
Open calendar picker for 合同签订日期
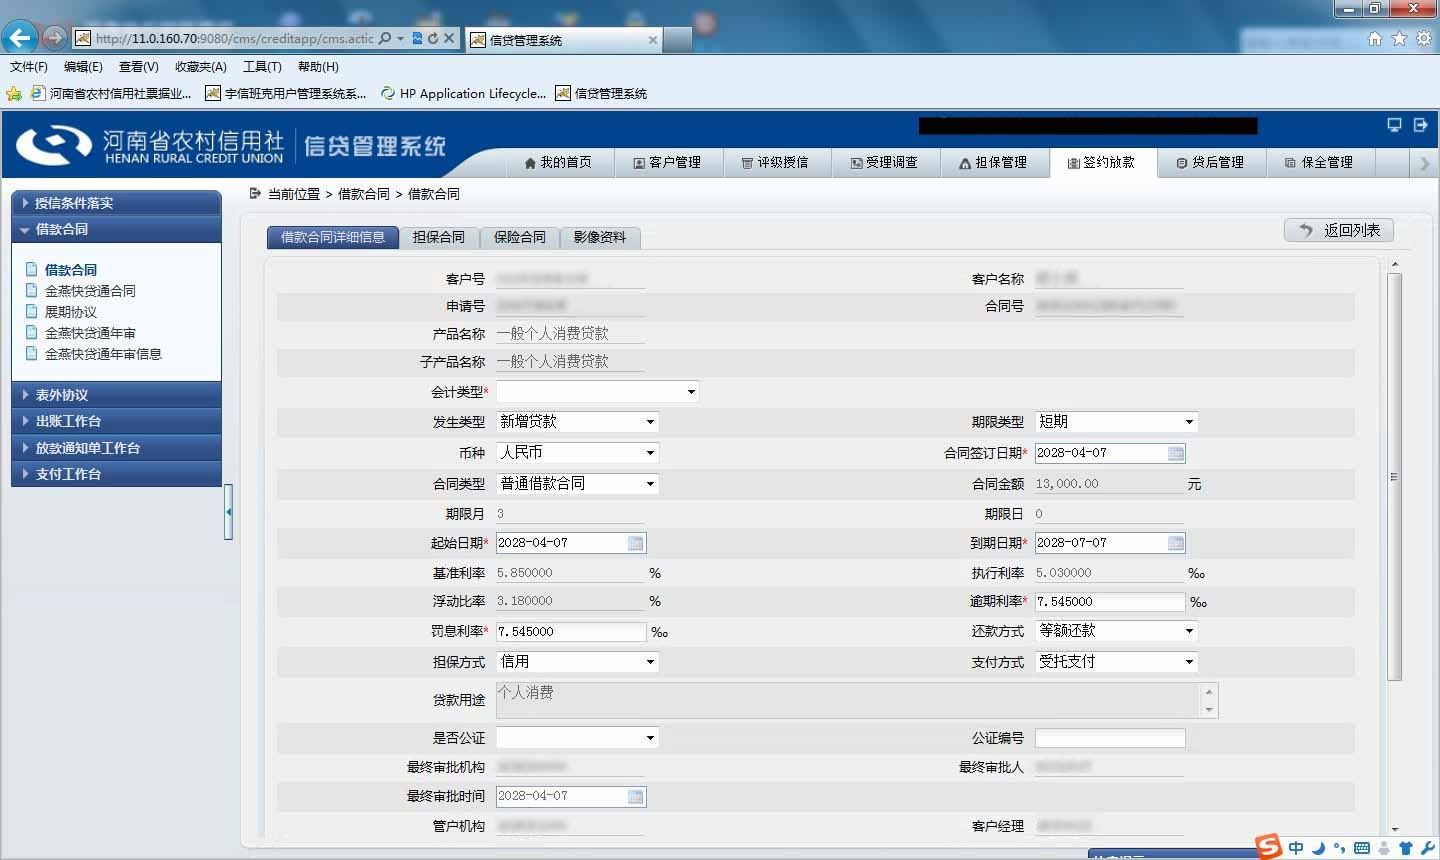point(1176,453)
